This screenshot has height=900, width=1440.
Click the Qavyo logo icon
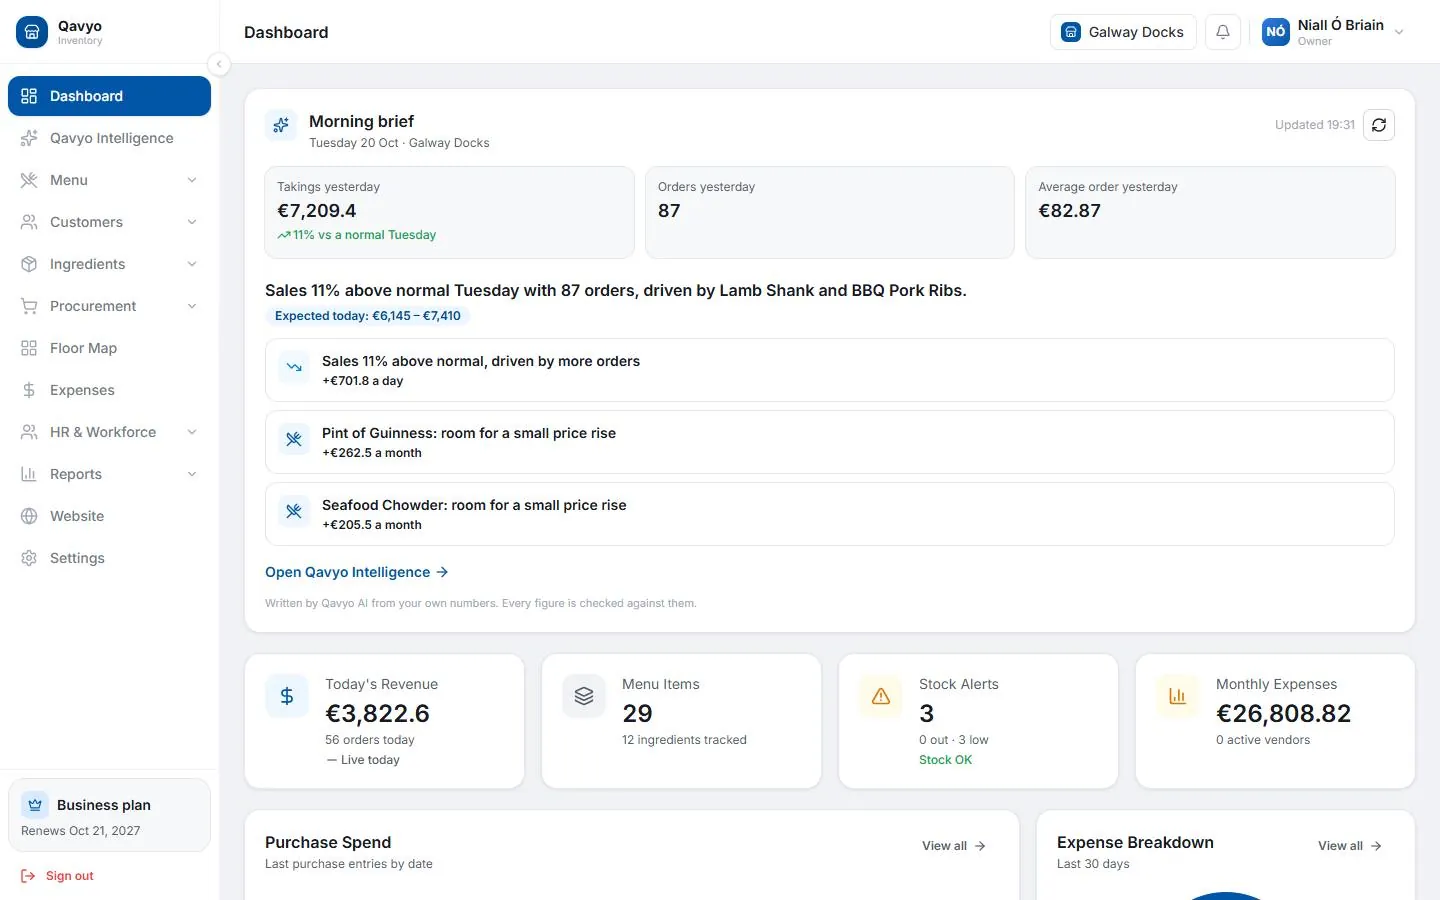[x=32, y=32]
